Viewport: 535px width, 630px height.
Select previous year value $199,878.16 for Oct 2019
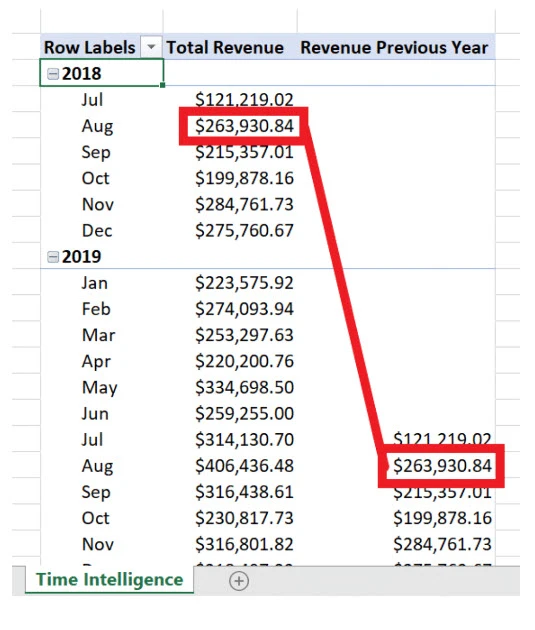pos(442,518)
